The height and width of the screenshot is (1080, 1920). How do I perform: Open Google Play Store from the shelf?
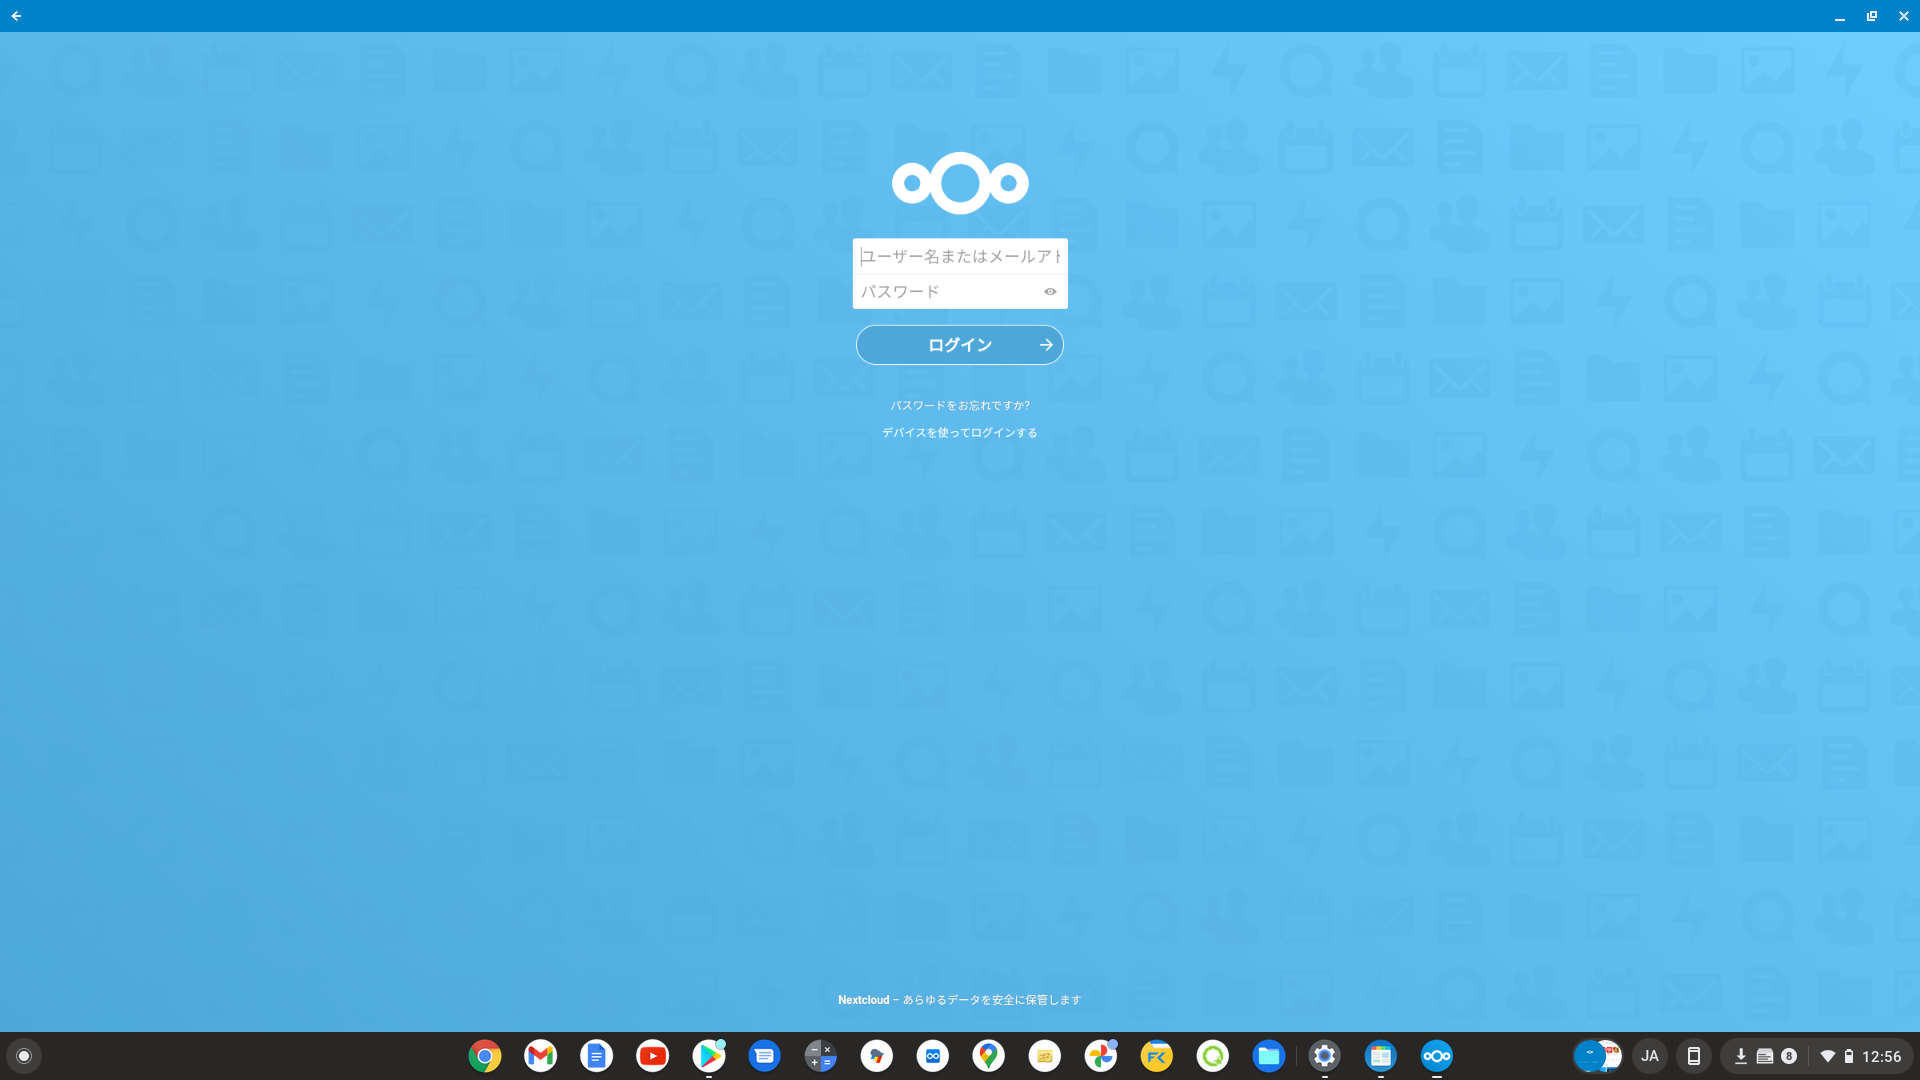(709, 1056)
